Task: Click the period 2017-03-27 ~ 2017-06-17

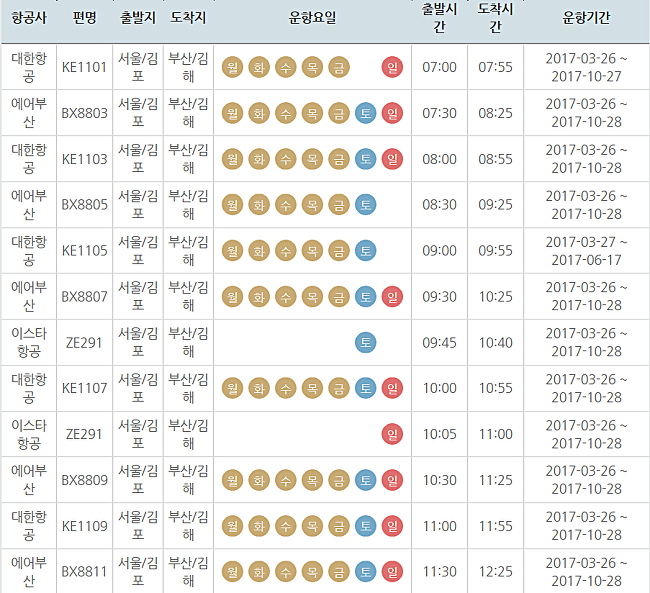Action: tap(586, 251)
